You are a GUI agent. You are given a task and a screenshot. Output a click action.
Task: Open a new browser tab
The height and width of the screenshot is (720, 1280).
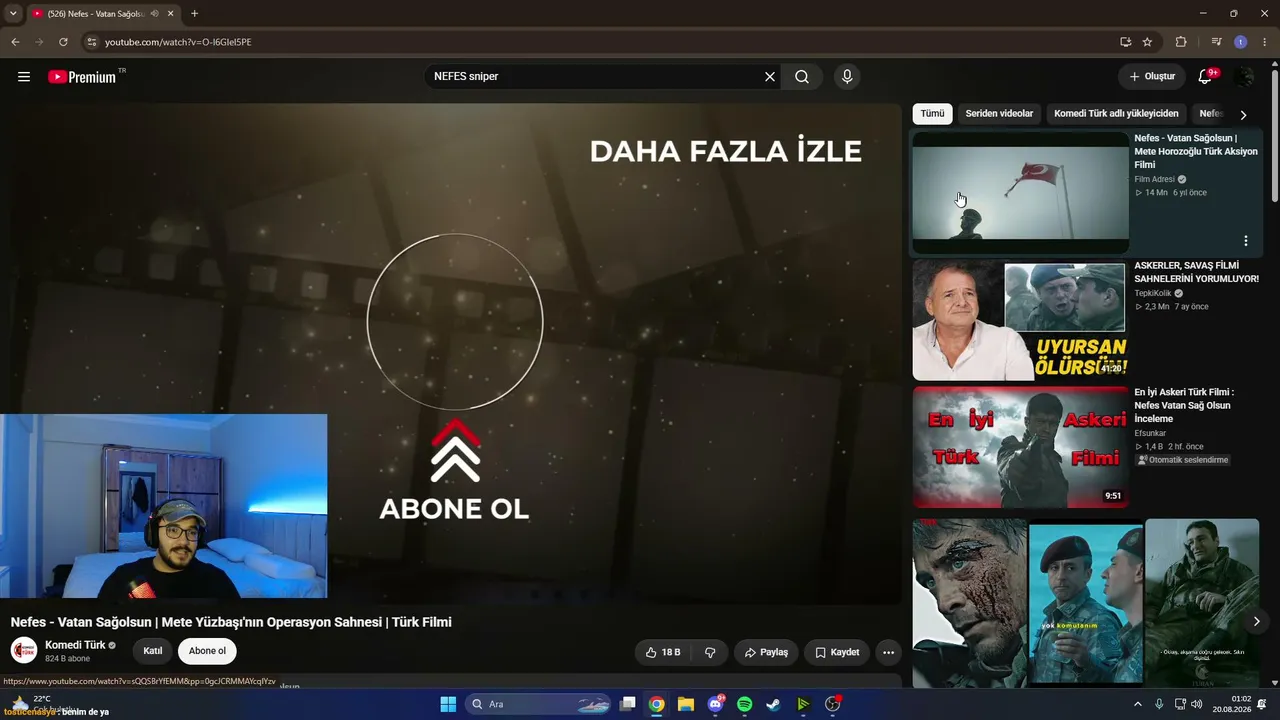194,14
